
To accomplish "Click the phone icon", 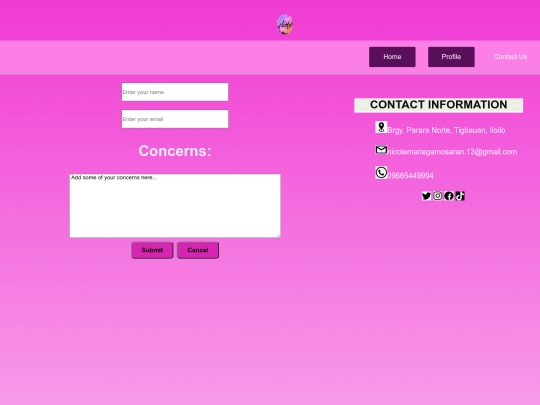I will pos(381,173).
